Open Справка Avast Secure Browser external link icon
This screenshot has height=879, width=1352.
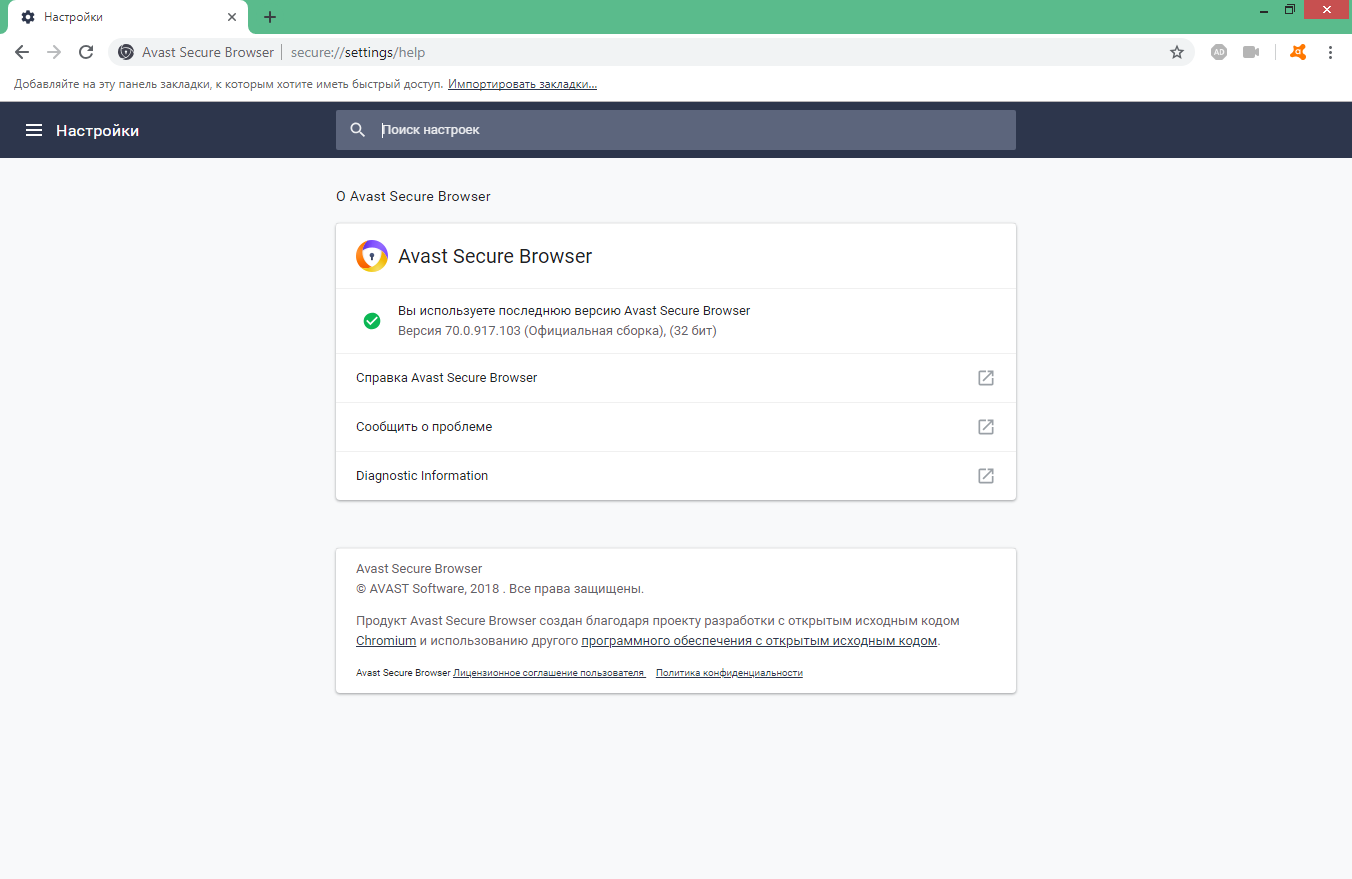pos(986,378)
